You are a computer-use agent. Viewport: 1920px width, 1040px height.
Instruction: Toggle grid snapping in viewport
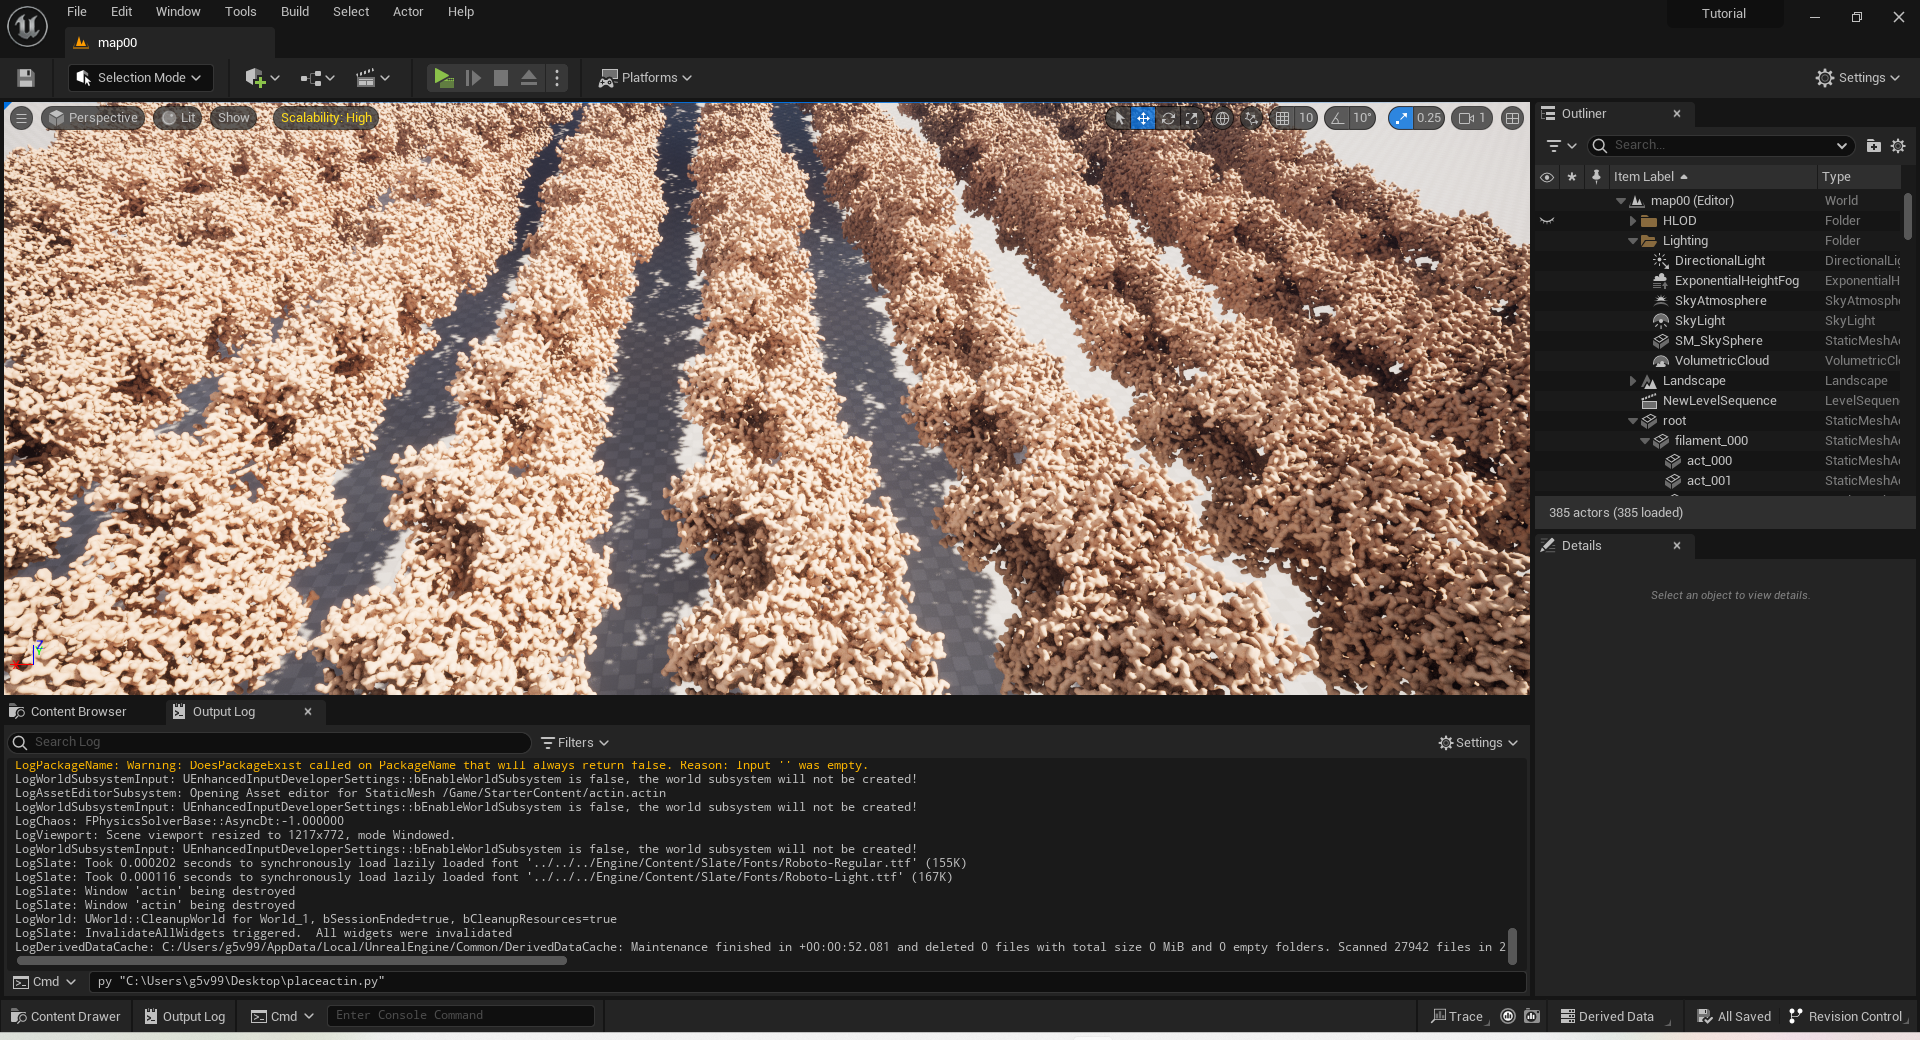coord(1283,118)
